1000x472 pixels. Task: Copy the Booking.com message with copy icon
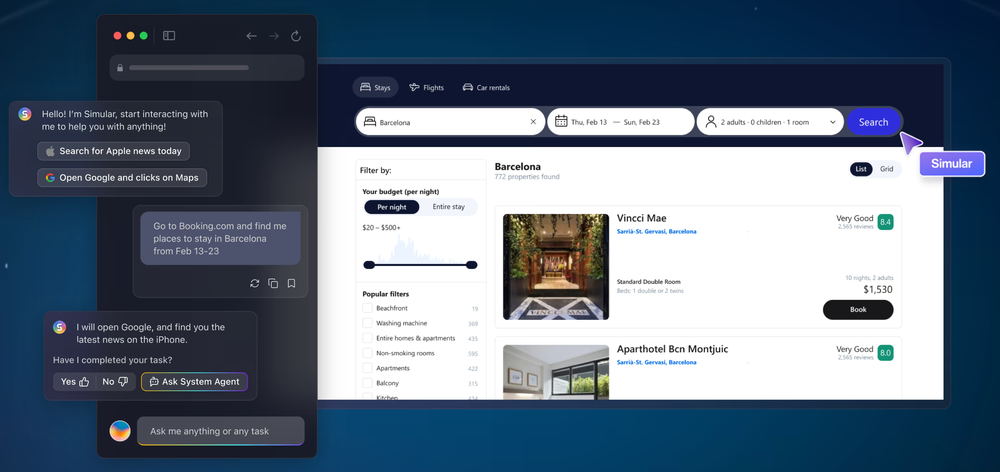pos(273,283)
